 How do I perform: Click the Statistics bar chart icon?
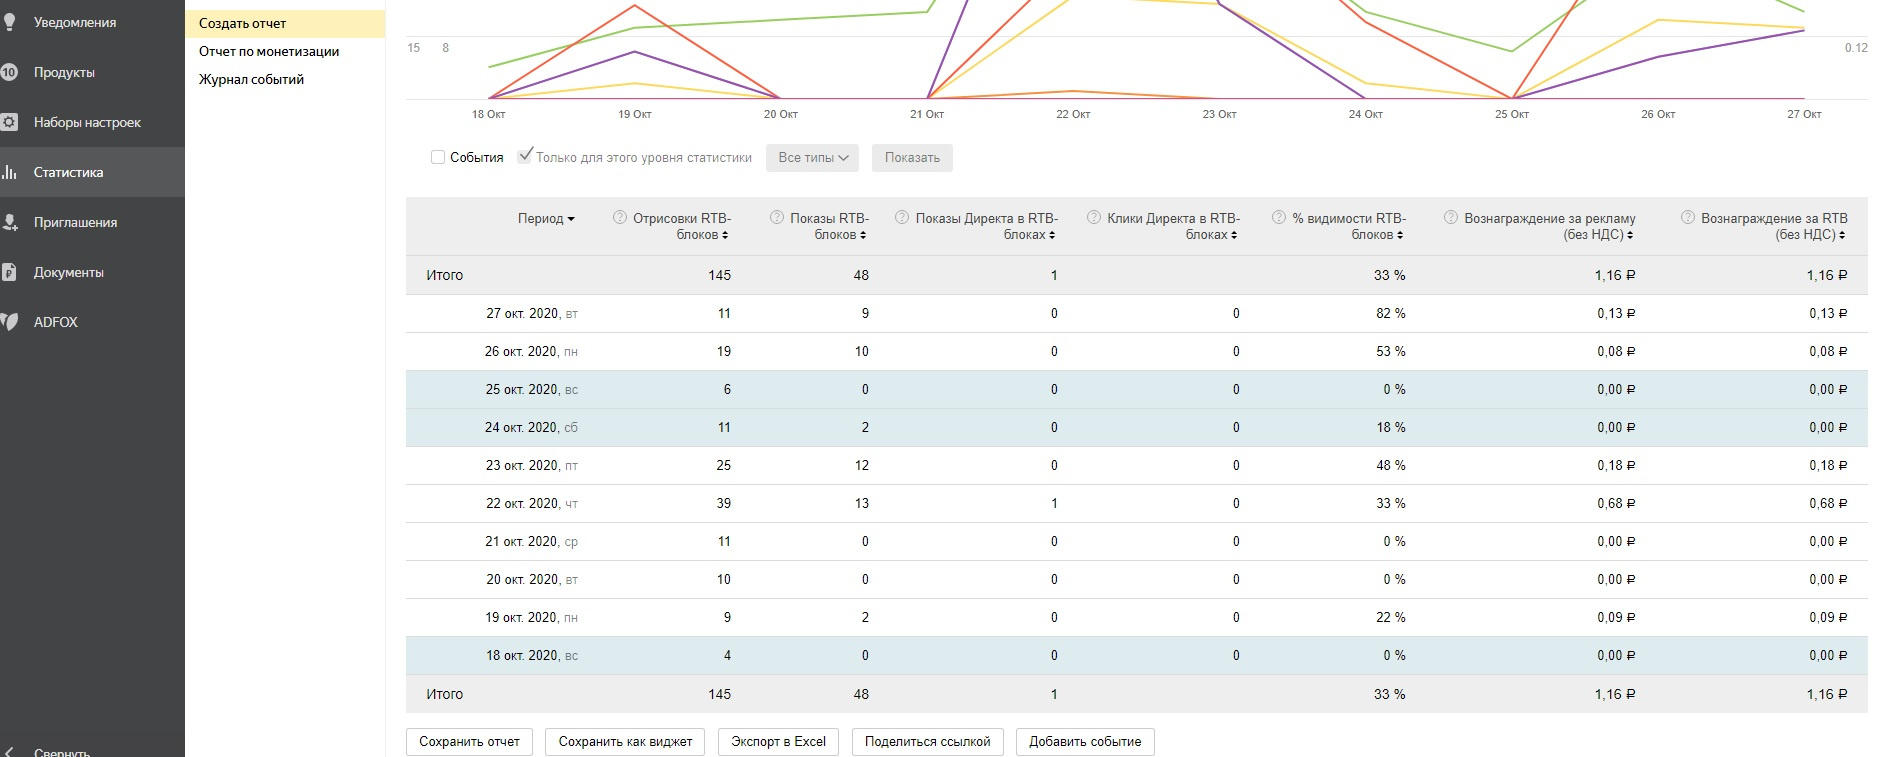9,172
